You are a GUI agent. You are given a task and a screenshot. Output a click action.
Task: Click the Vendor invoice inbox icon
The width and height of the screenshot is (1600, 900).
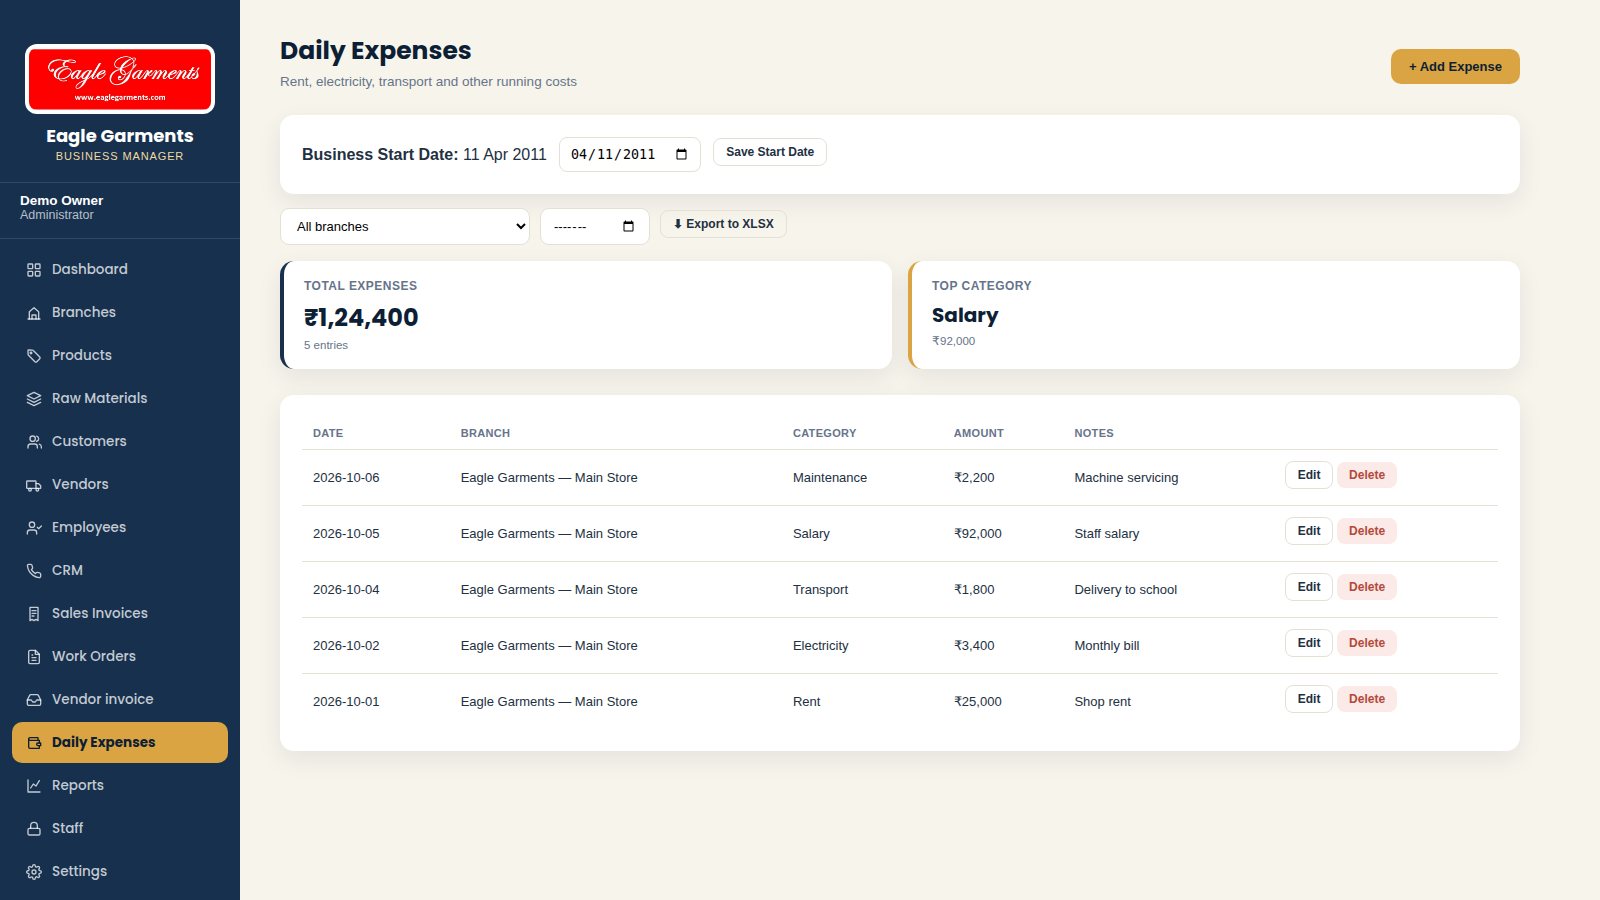click(34, 700)
